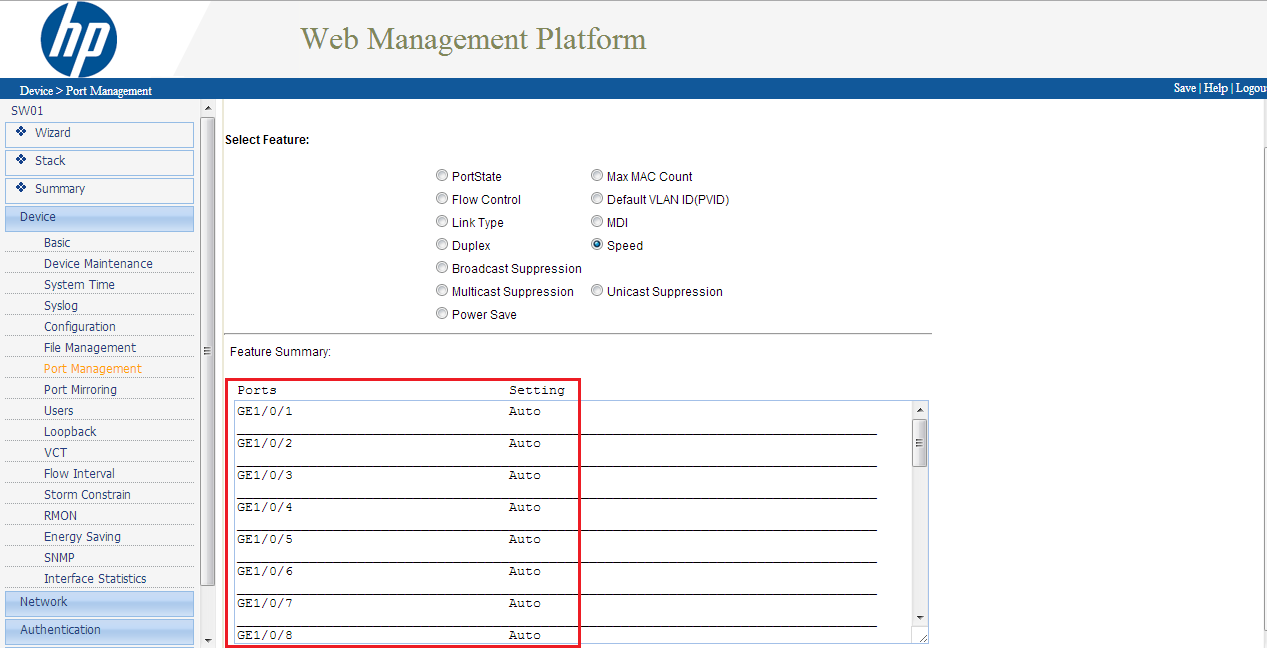Click sidebar scroll down arrow

(x=208, y=640)
